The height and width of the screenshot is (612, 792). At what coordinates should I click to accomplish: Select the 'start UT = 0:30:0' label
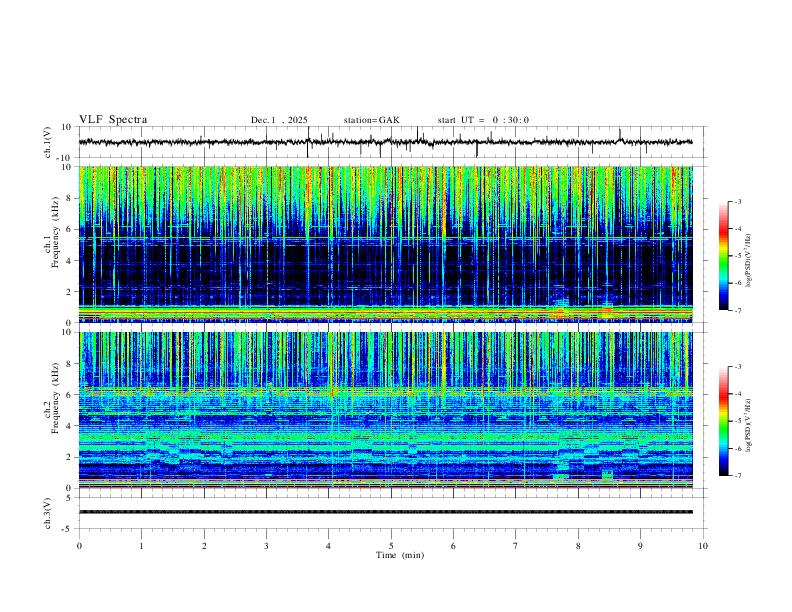pos(483,120)
